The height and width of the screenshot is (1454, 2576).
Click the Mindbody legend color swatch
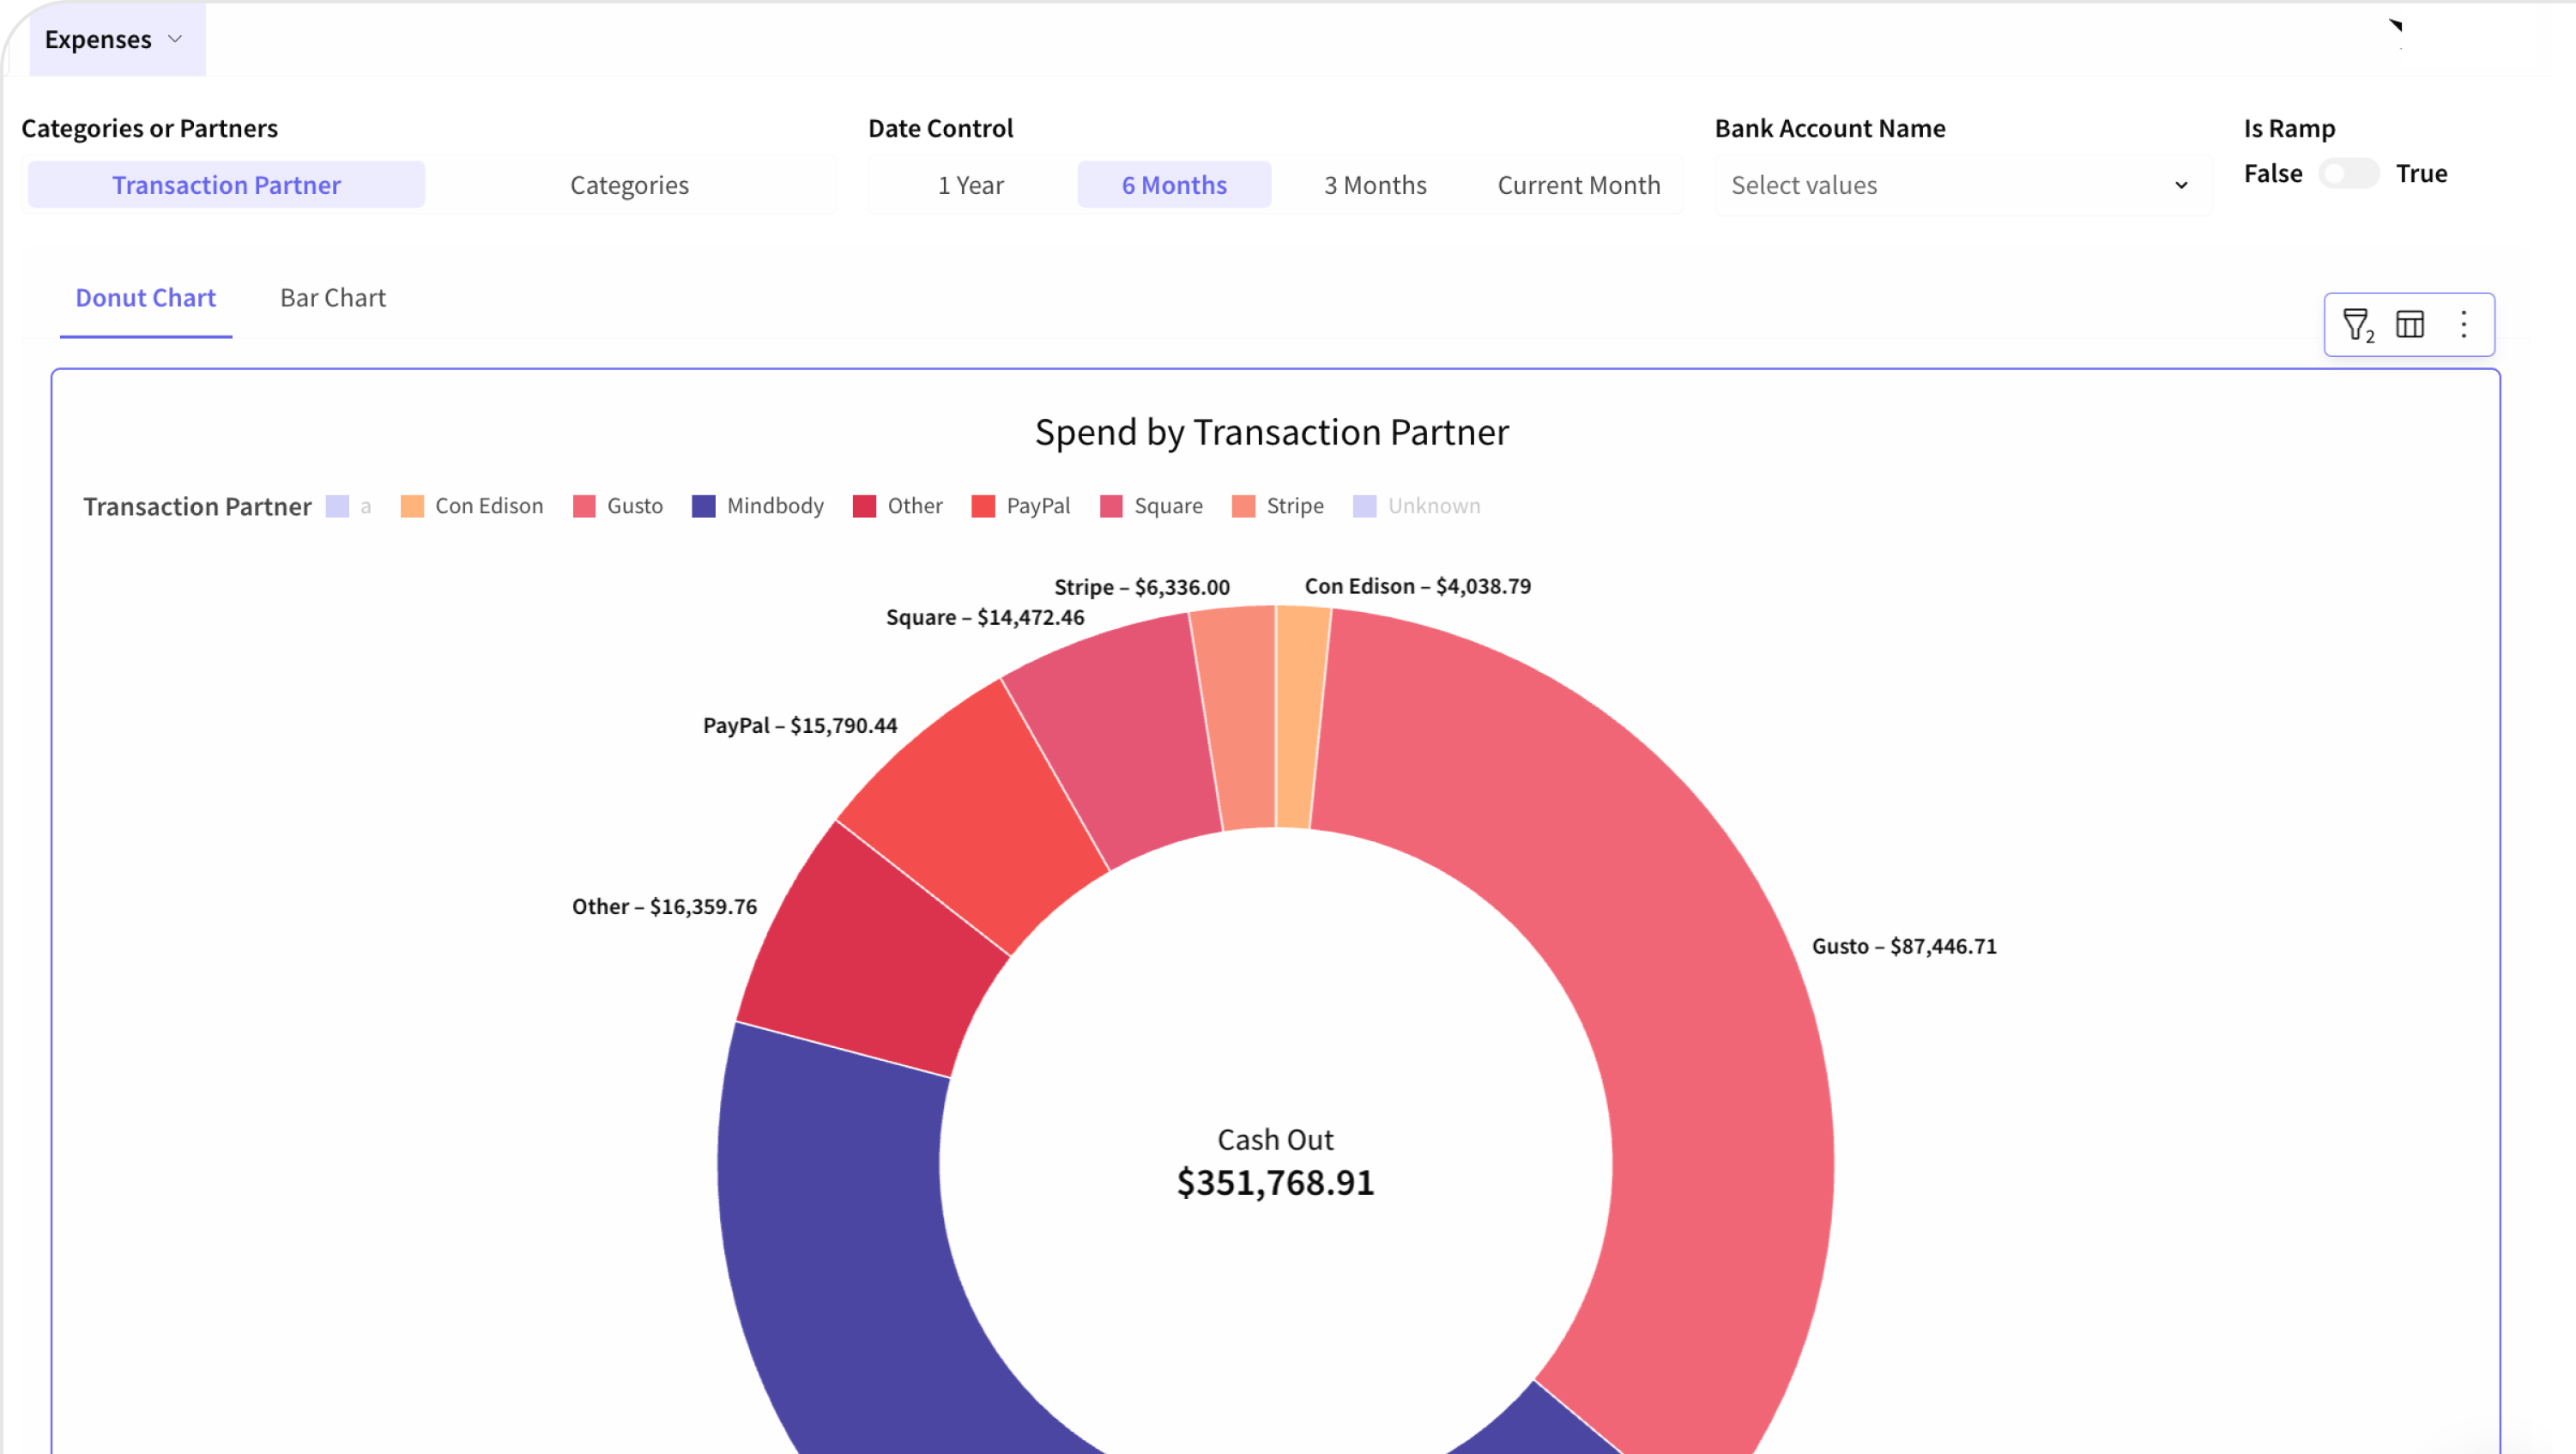(704, 506)
